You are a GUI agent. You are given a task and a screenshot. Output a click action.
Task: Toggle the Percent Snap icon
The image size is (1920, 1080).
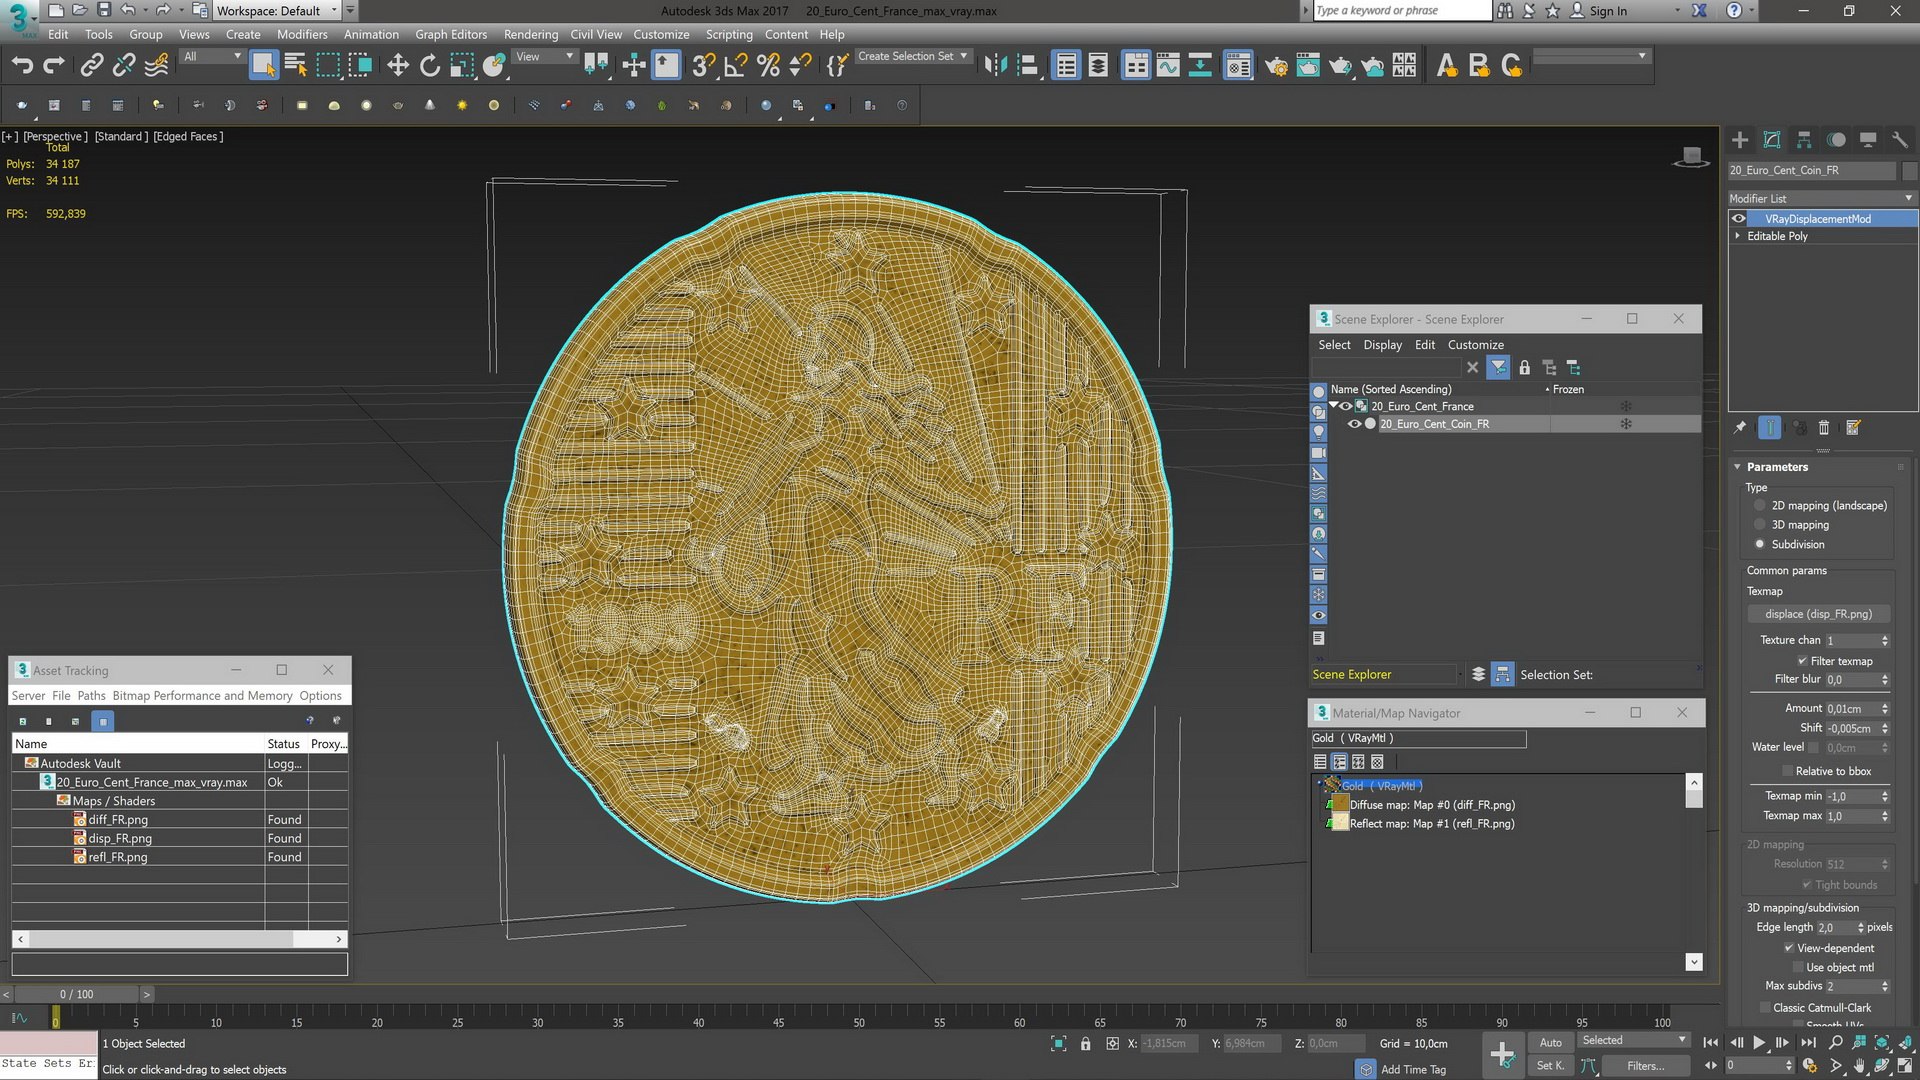point(768,66)
